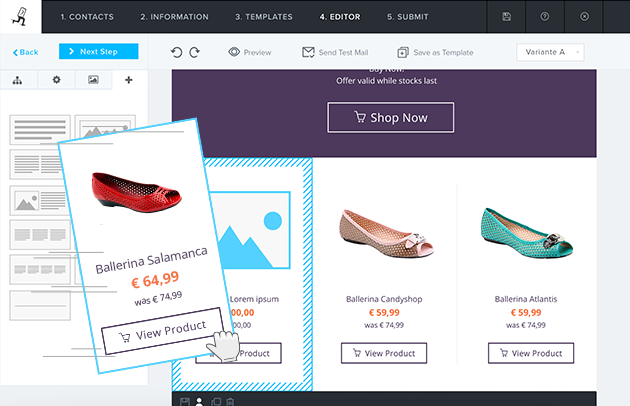Click the 'Ballerina Candyshop' product title
630x406 pixels.
[384, 299]
